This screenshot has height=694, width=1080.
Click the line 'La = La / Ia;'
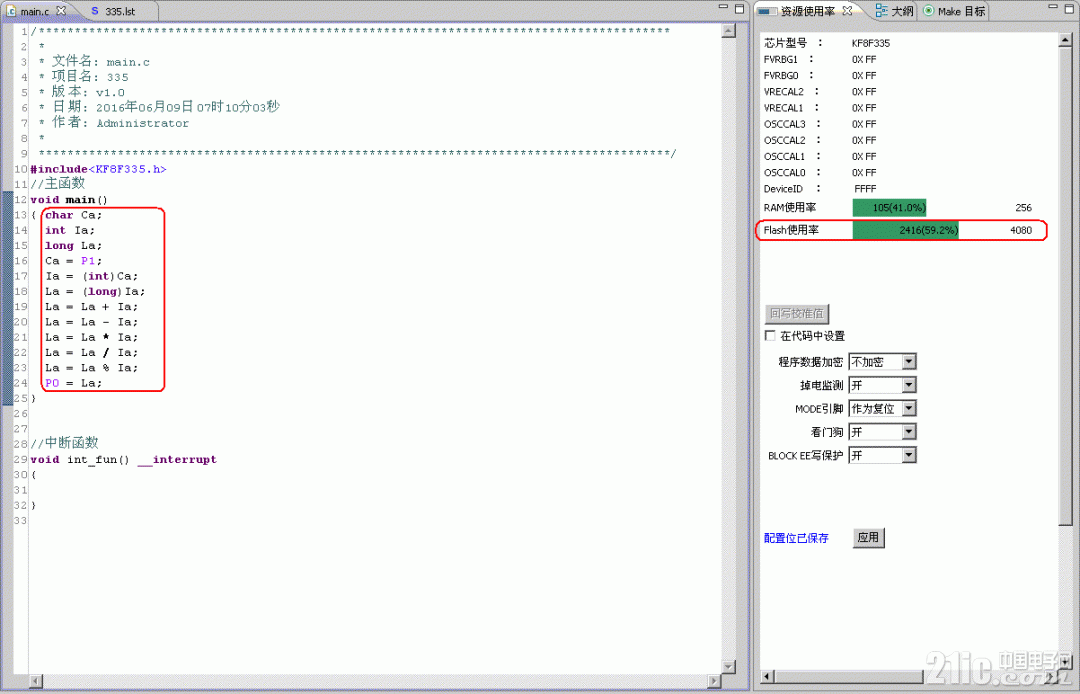[92, 353]
